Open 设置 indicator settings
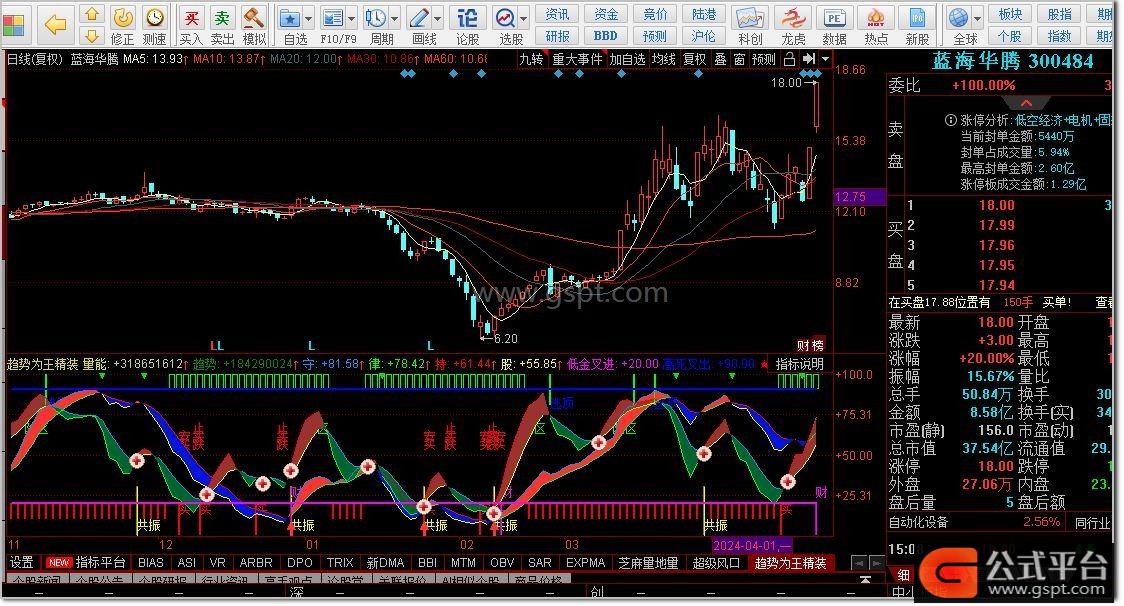This screenshot has height=606, width=1124. 22,564
